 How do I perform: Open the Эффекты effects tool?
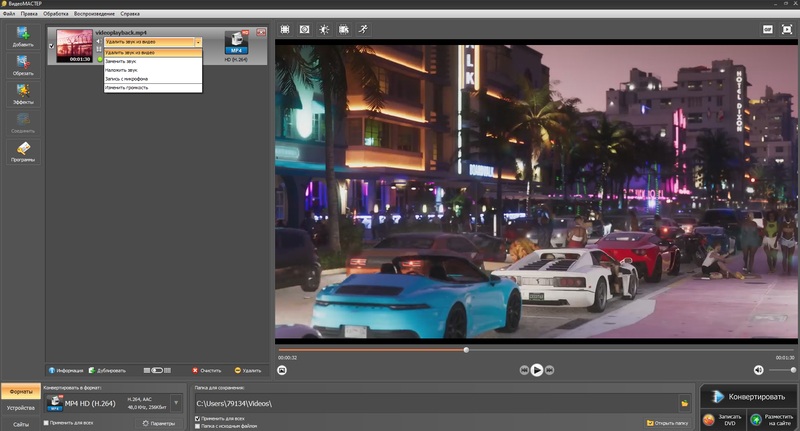(23, 94)
